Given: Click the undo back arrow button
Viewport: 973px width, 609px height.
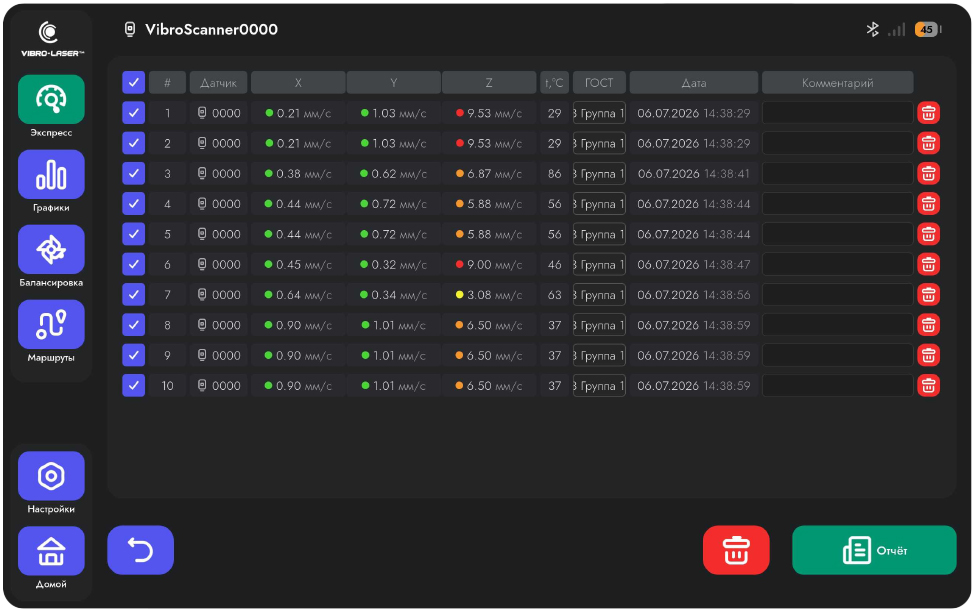Looking at the screenshot, I should click(140, 550).
